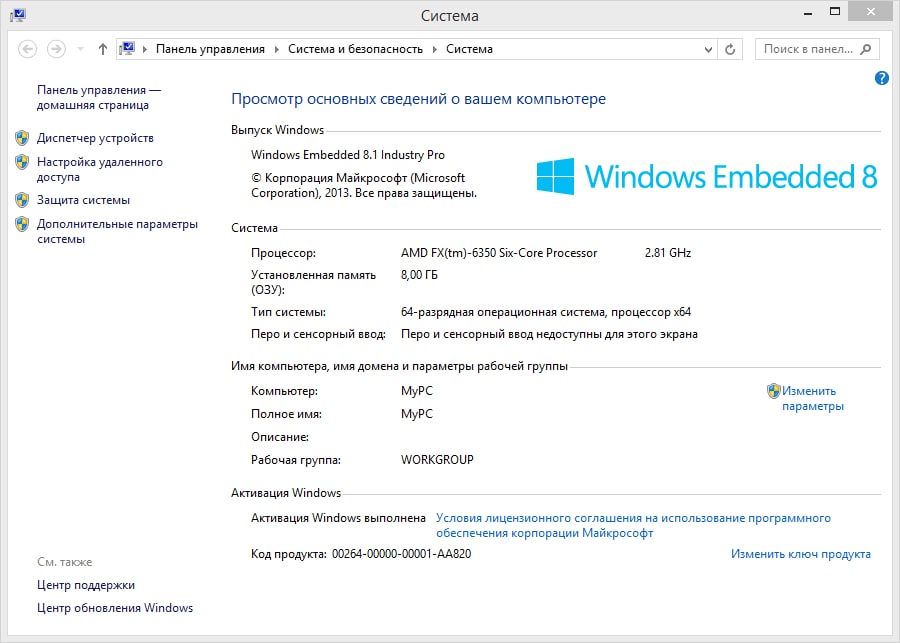Image resolution: width=900 pixels, height=643 pixels.
Task: Select processor speed 2.81 GHz
Action: tap(668, 253)
